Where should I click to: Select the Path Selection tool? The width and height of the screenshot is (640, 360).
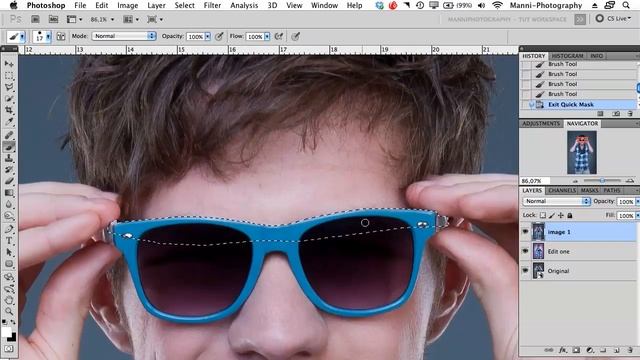tap(9, 252)
